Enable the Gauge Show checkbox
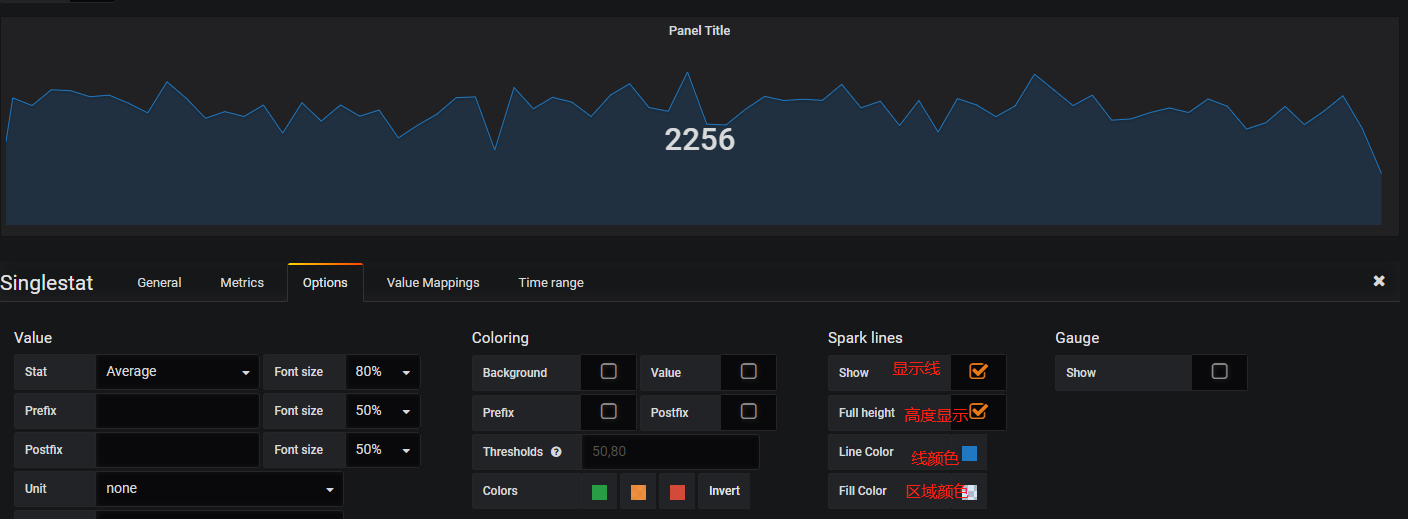 tap(1219, 371)
